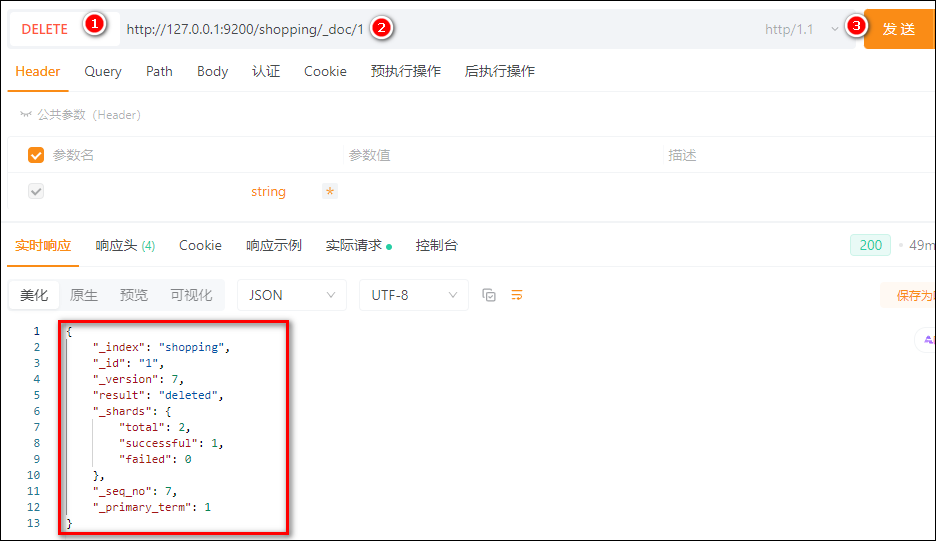The image size is (936, 541).
Task: Switch to the Query tab
Action: (x=103, y=72)
